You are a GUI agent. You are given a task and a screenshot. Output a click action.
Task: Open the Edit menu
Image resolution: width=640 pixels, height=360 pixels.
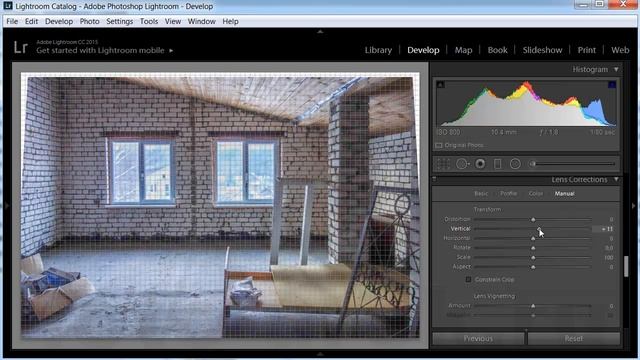[31, 21]
